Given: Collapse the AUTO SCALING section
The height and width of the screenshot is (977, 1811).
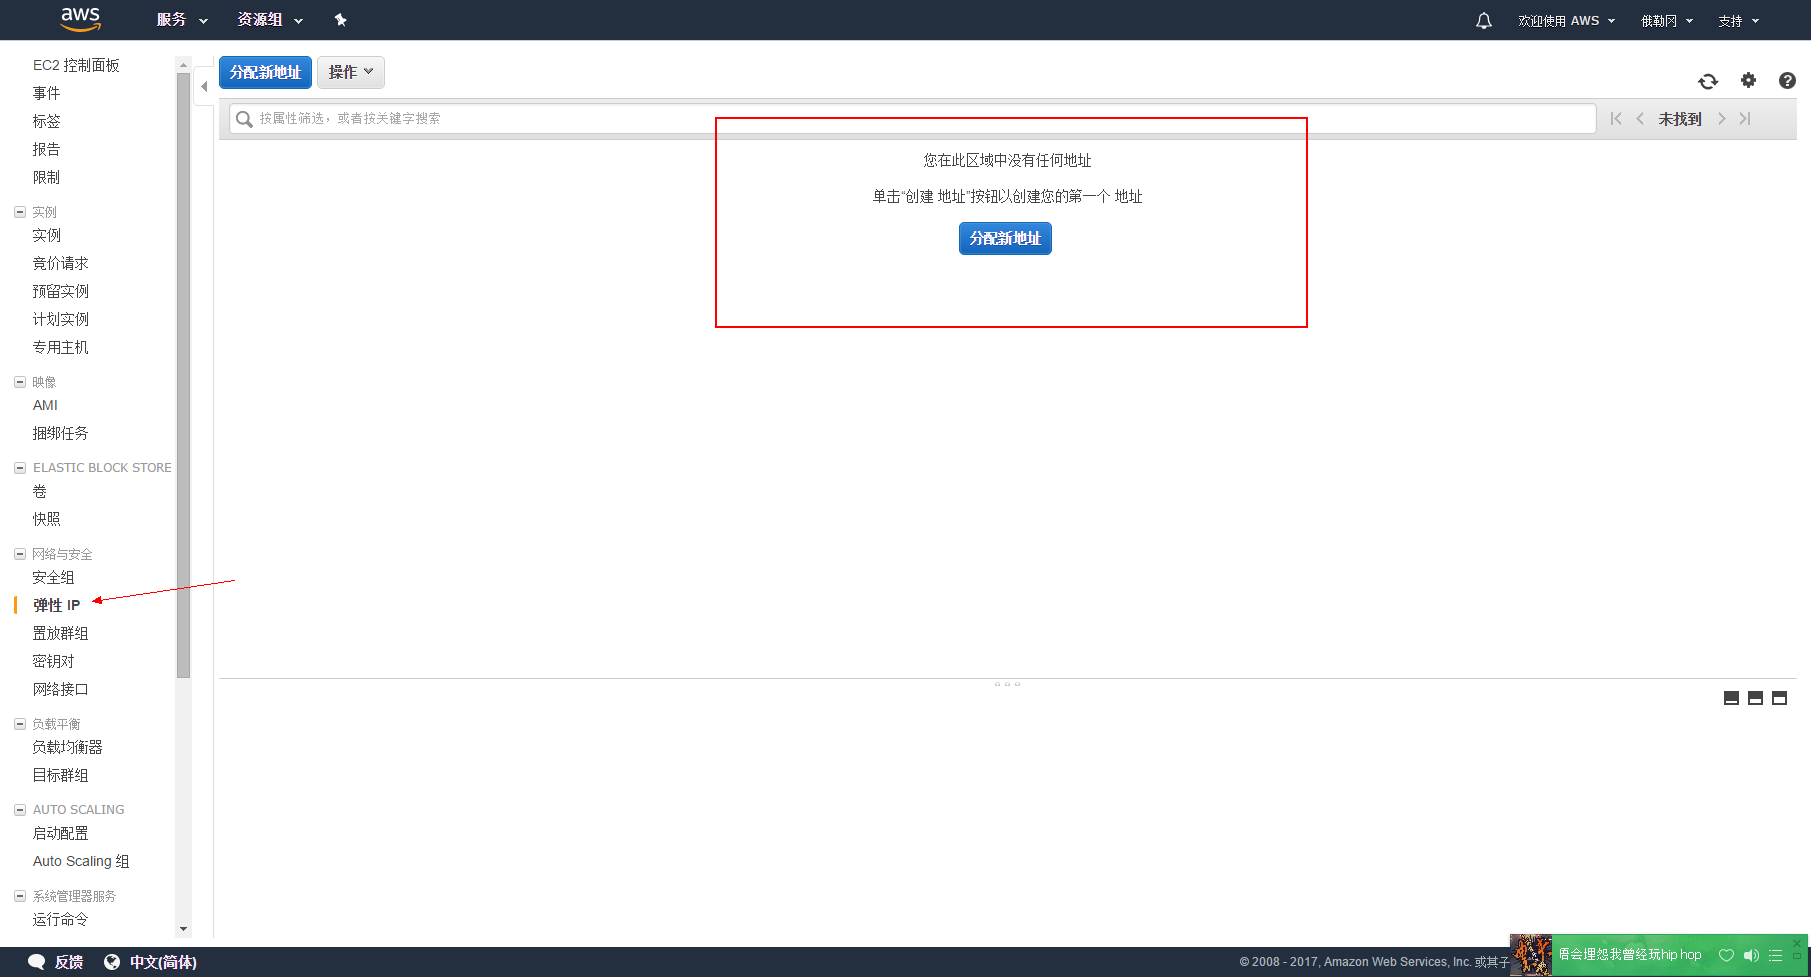Looking at the screenshot, I should [x=20, y=810].
